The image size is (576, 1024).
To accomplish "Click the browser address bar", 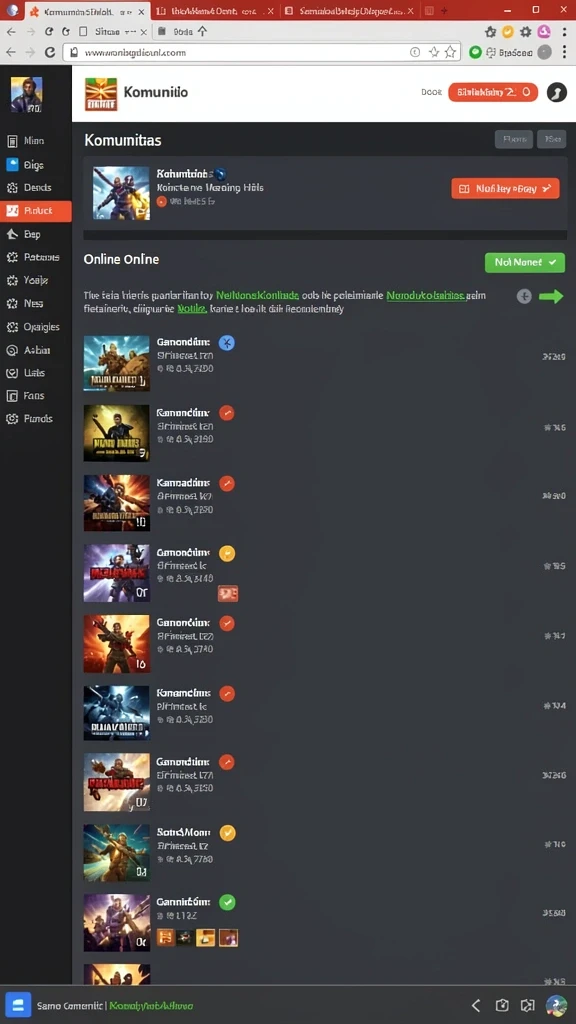I will [261, 52].
